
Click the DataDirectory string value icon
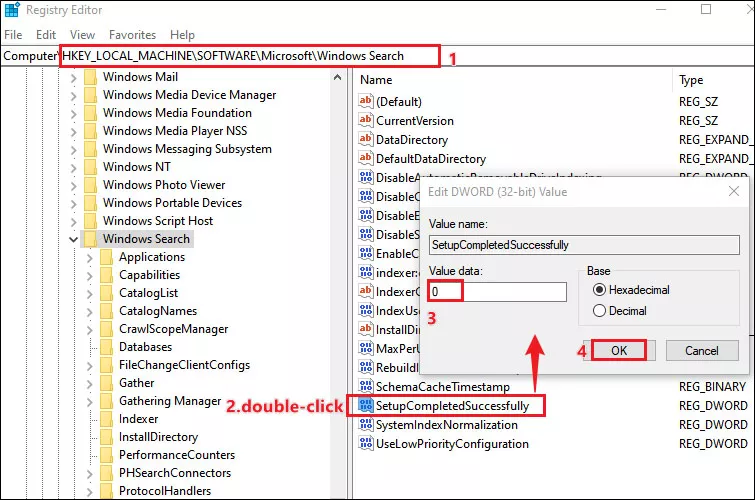(x=365, y=139)
